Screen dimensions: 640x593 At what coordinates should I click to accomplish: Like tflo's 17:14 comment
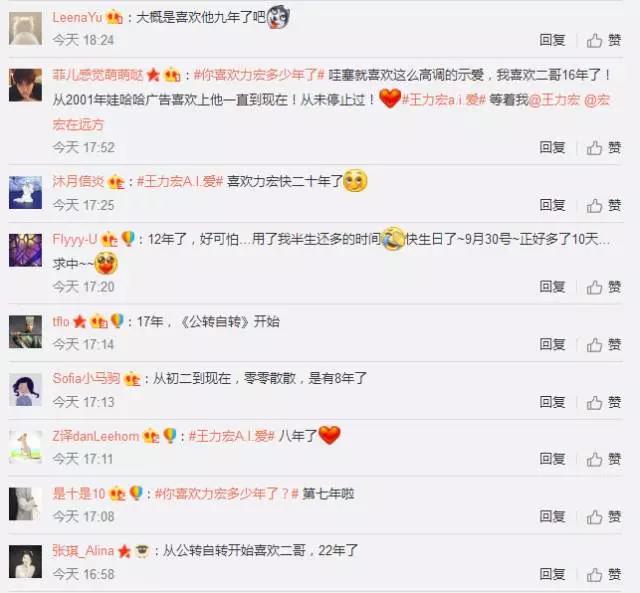[x=604, y=344]
